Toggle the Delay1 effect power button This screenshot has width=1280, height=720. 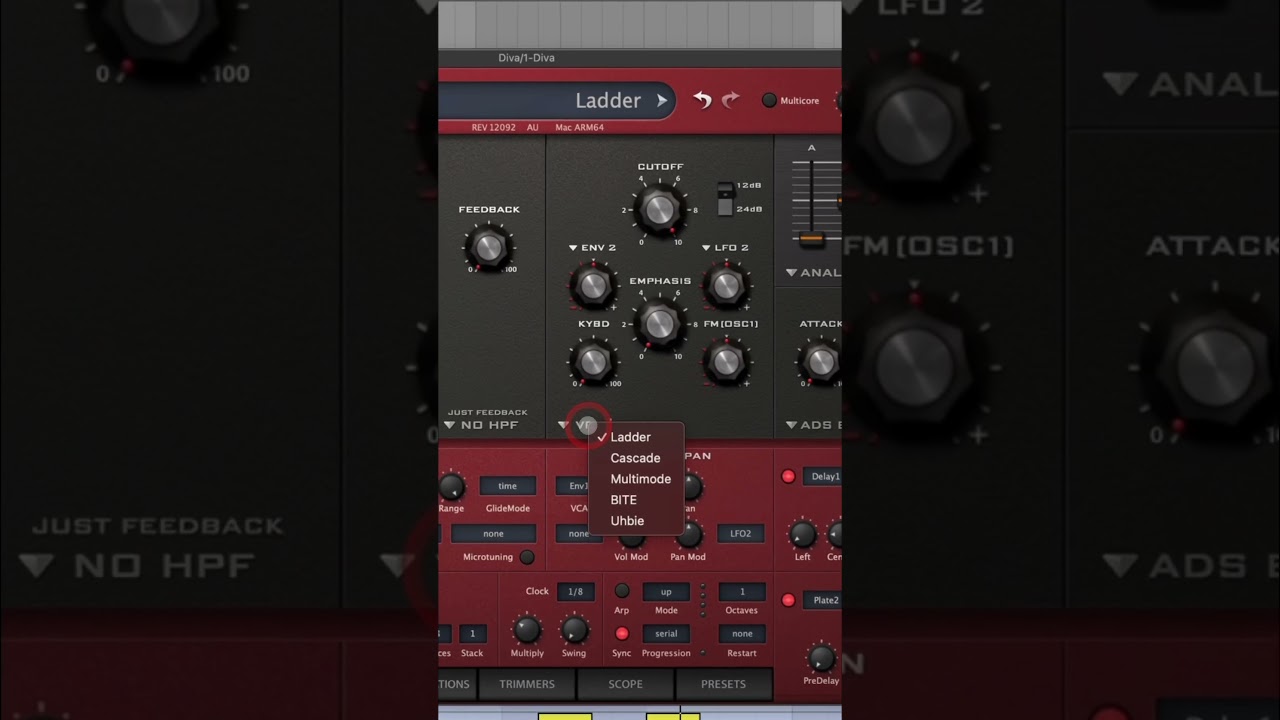[788, 476]
